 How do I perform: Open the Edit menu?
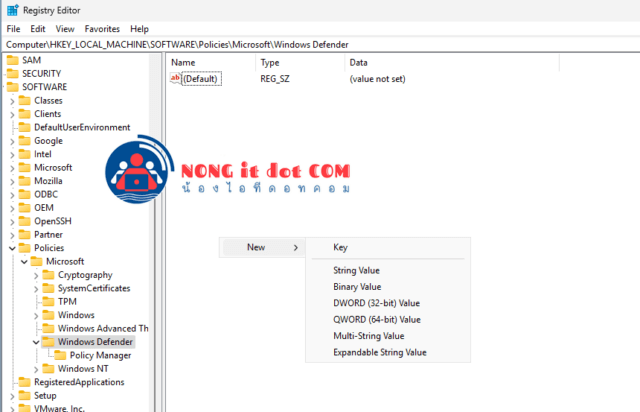38,29
